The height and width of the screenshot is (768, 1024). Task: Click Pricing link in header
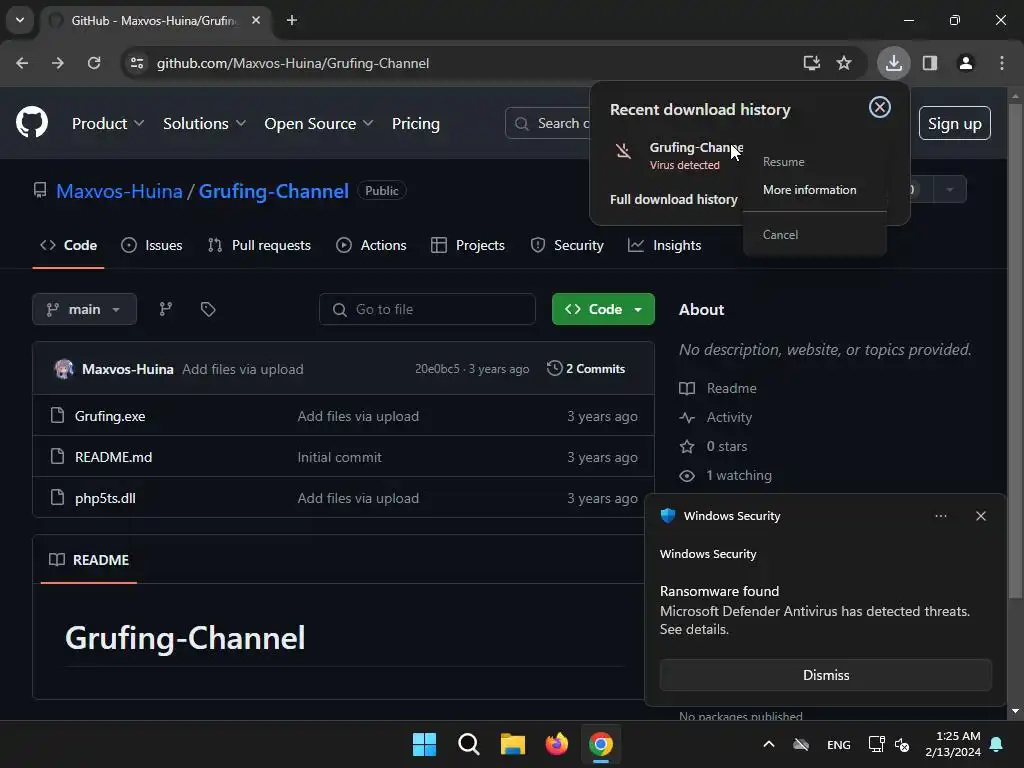point(415,123)
